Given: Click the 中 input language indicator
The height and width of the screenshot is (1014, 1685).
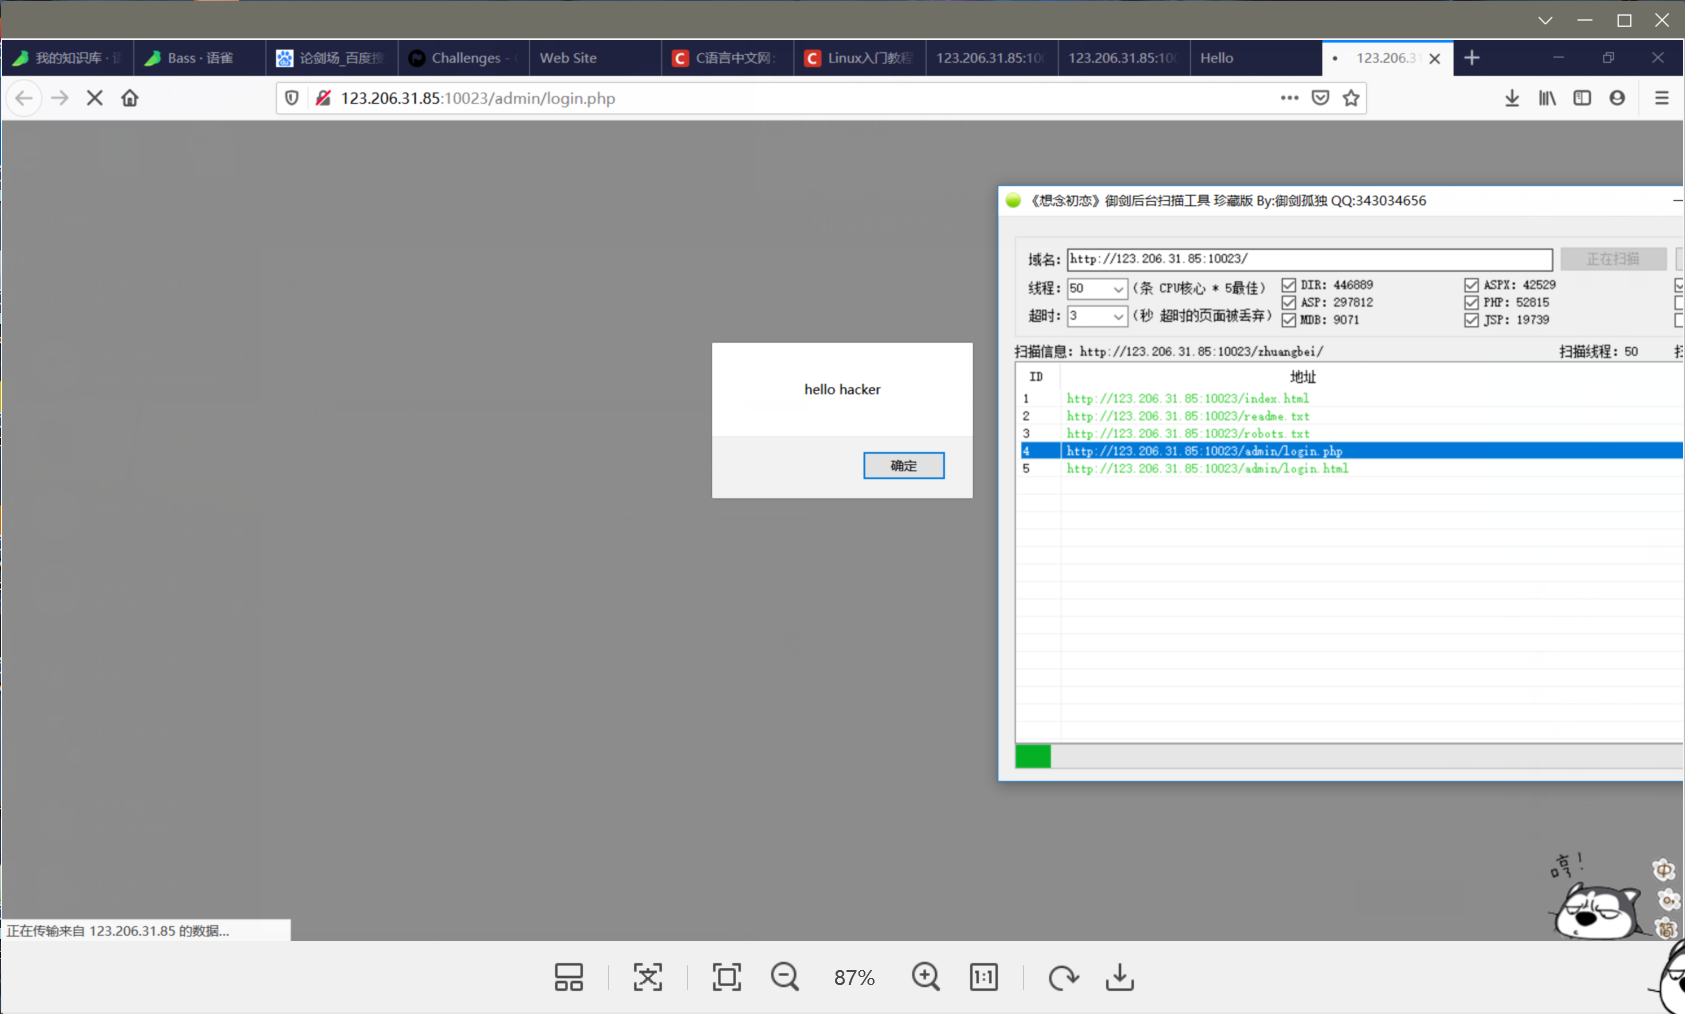Looking at the screenshot, I should tap(1663, 870).
